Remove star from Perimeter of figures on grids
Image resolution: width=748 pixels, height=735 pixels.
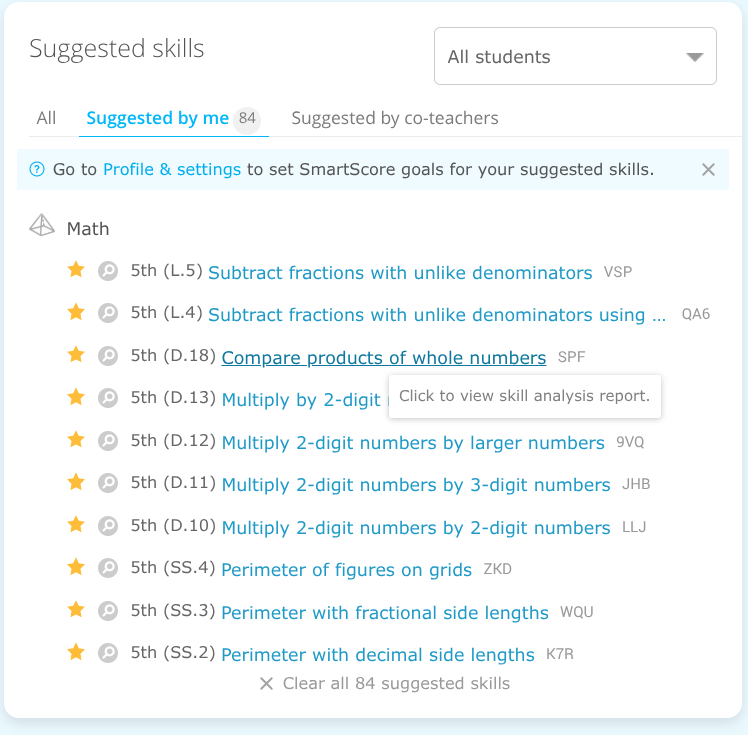tap(76, 568)
